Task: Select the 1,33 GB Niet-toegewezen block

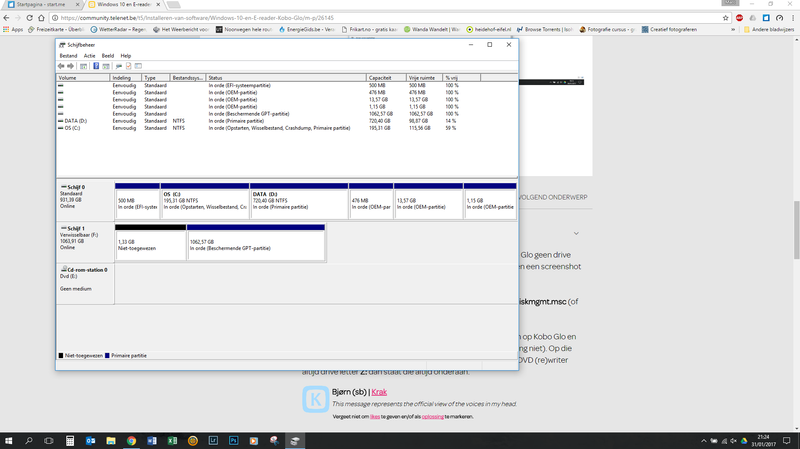Action: coord(150,245)
